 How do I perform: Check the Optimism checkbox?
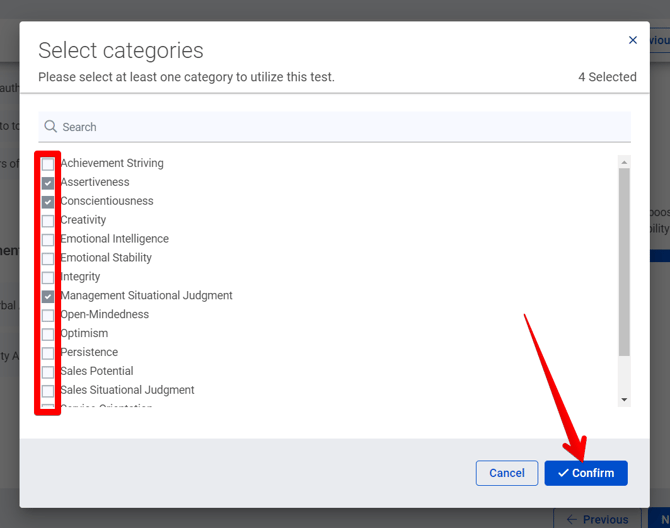click(48, 334)
